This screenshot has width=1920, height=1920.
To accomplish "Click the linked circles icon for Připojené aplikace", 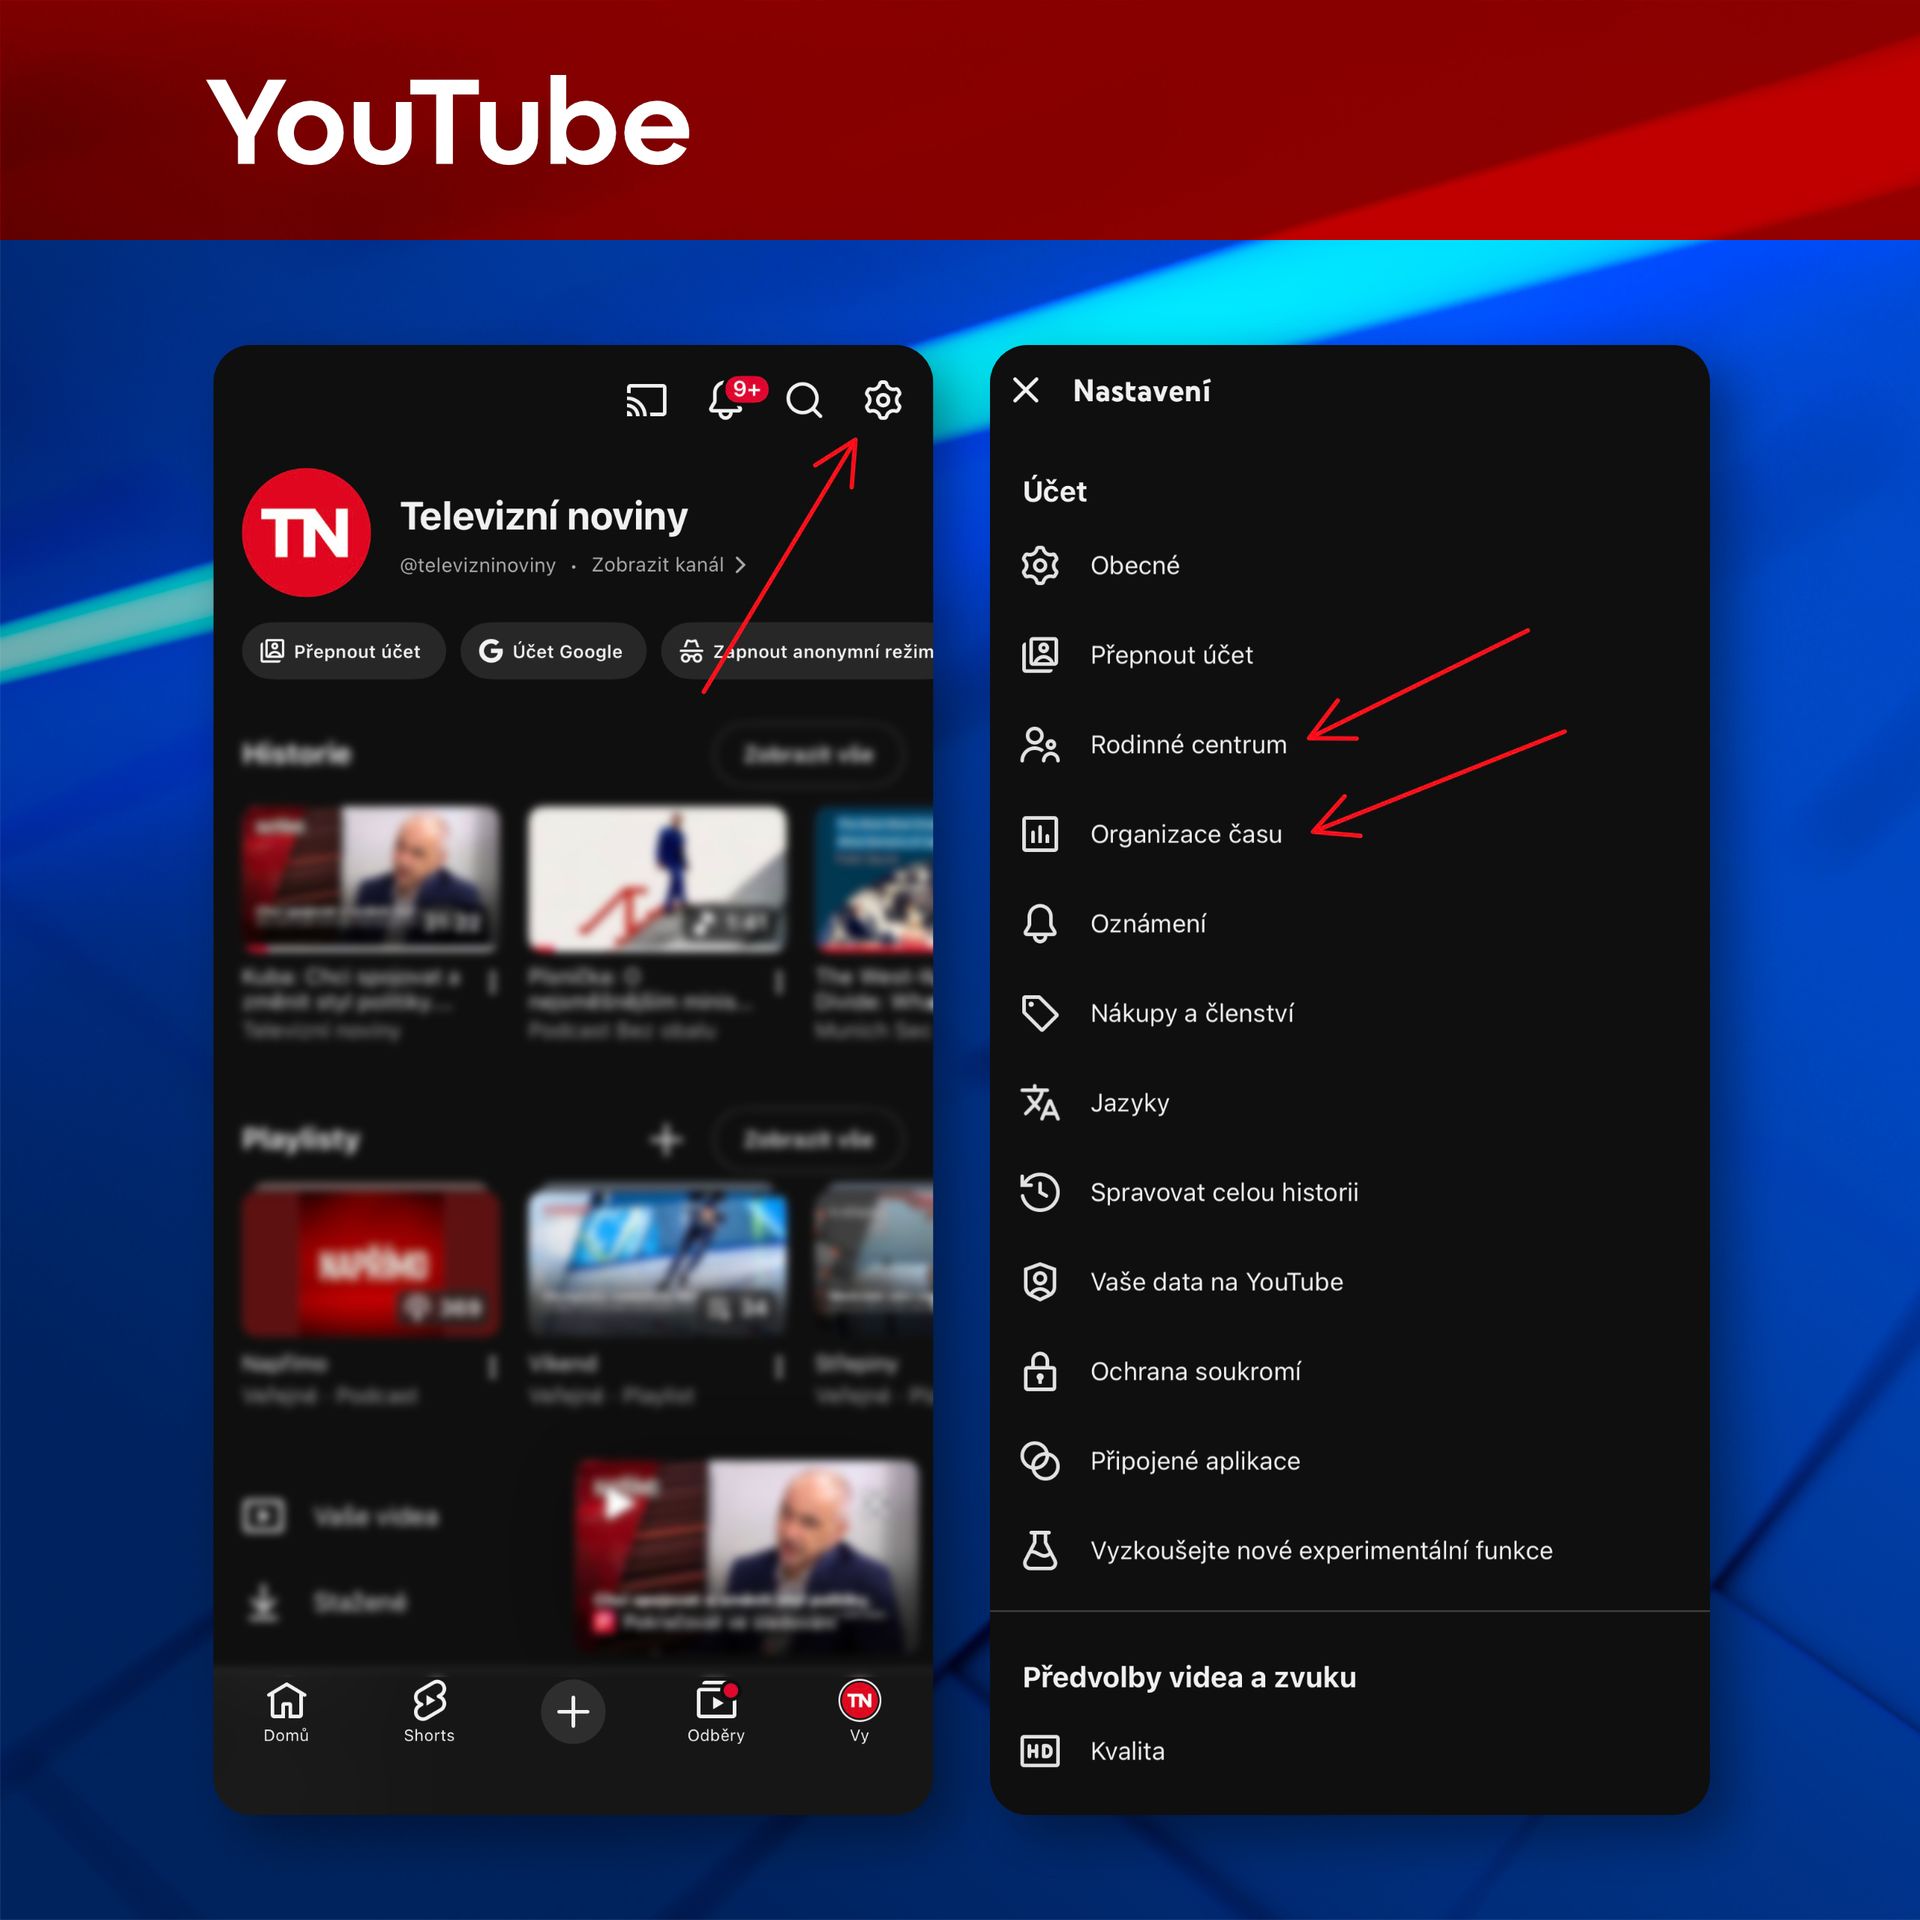I will tap(1040, 1461).
